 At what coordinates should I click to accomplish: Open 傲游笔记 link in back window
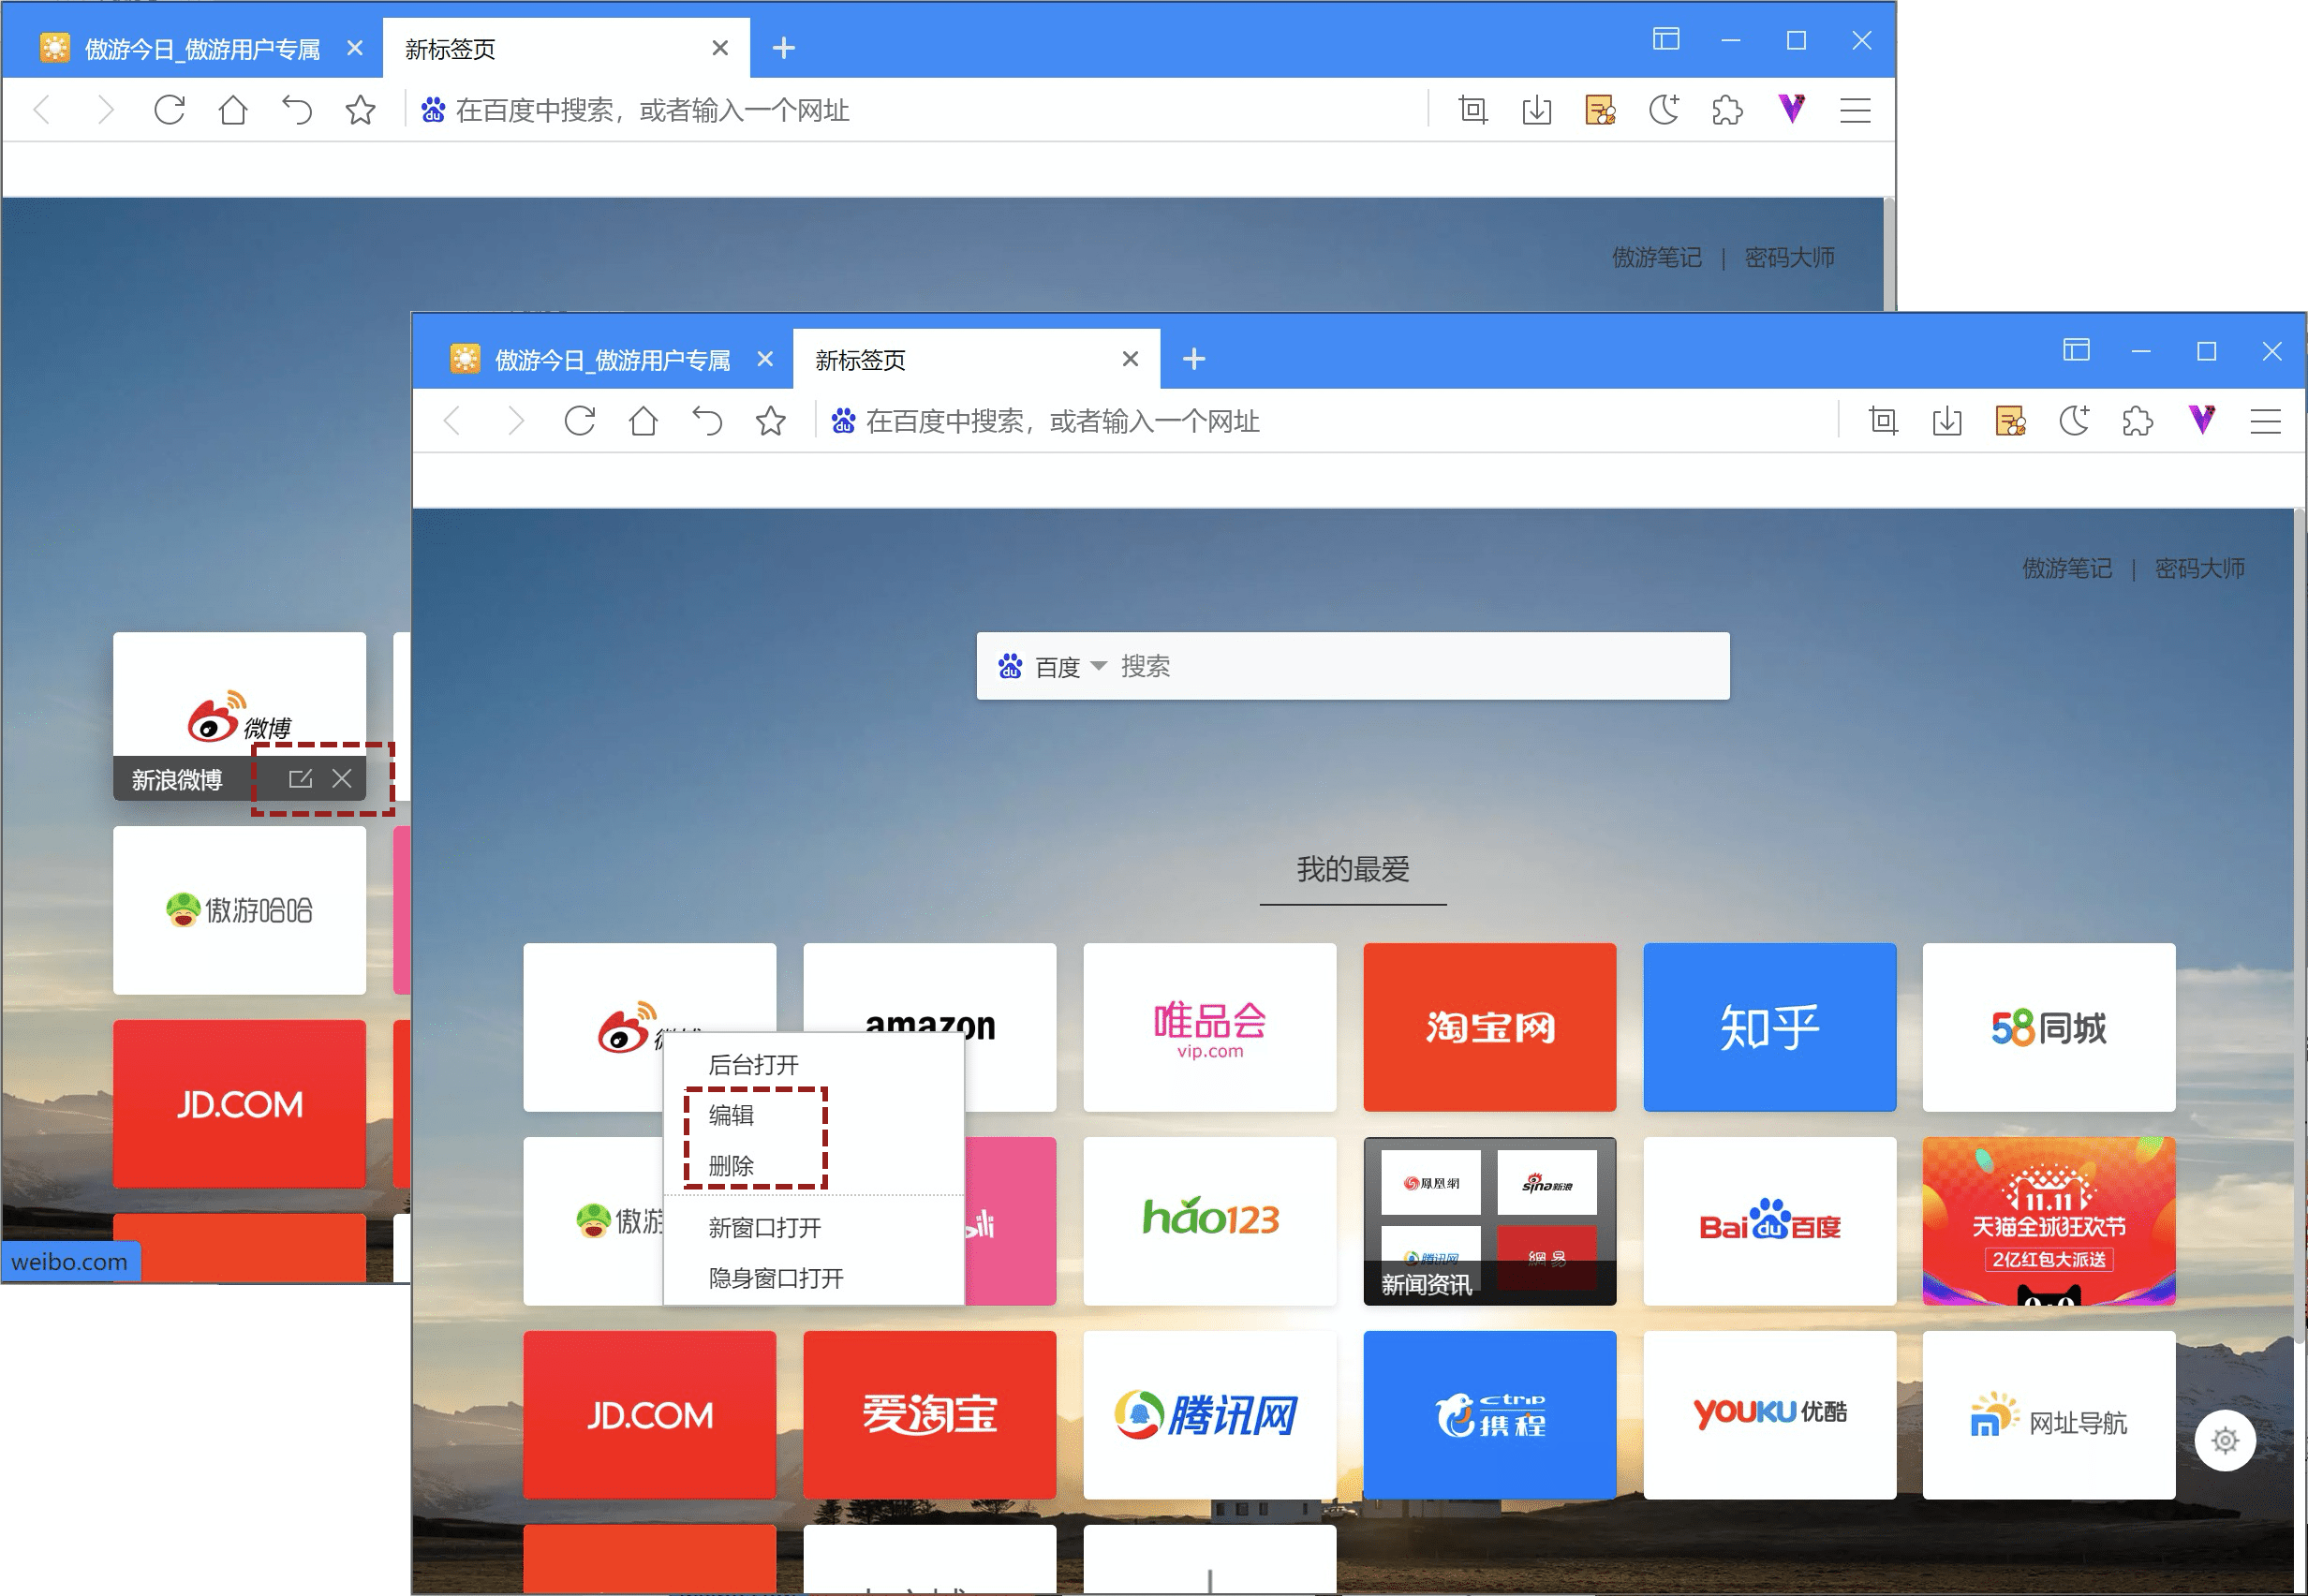coord(1657,257)
